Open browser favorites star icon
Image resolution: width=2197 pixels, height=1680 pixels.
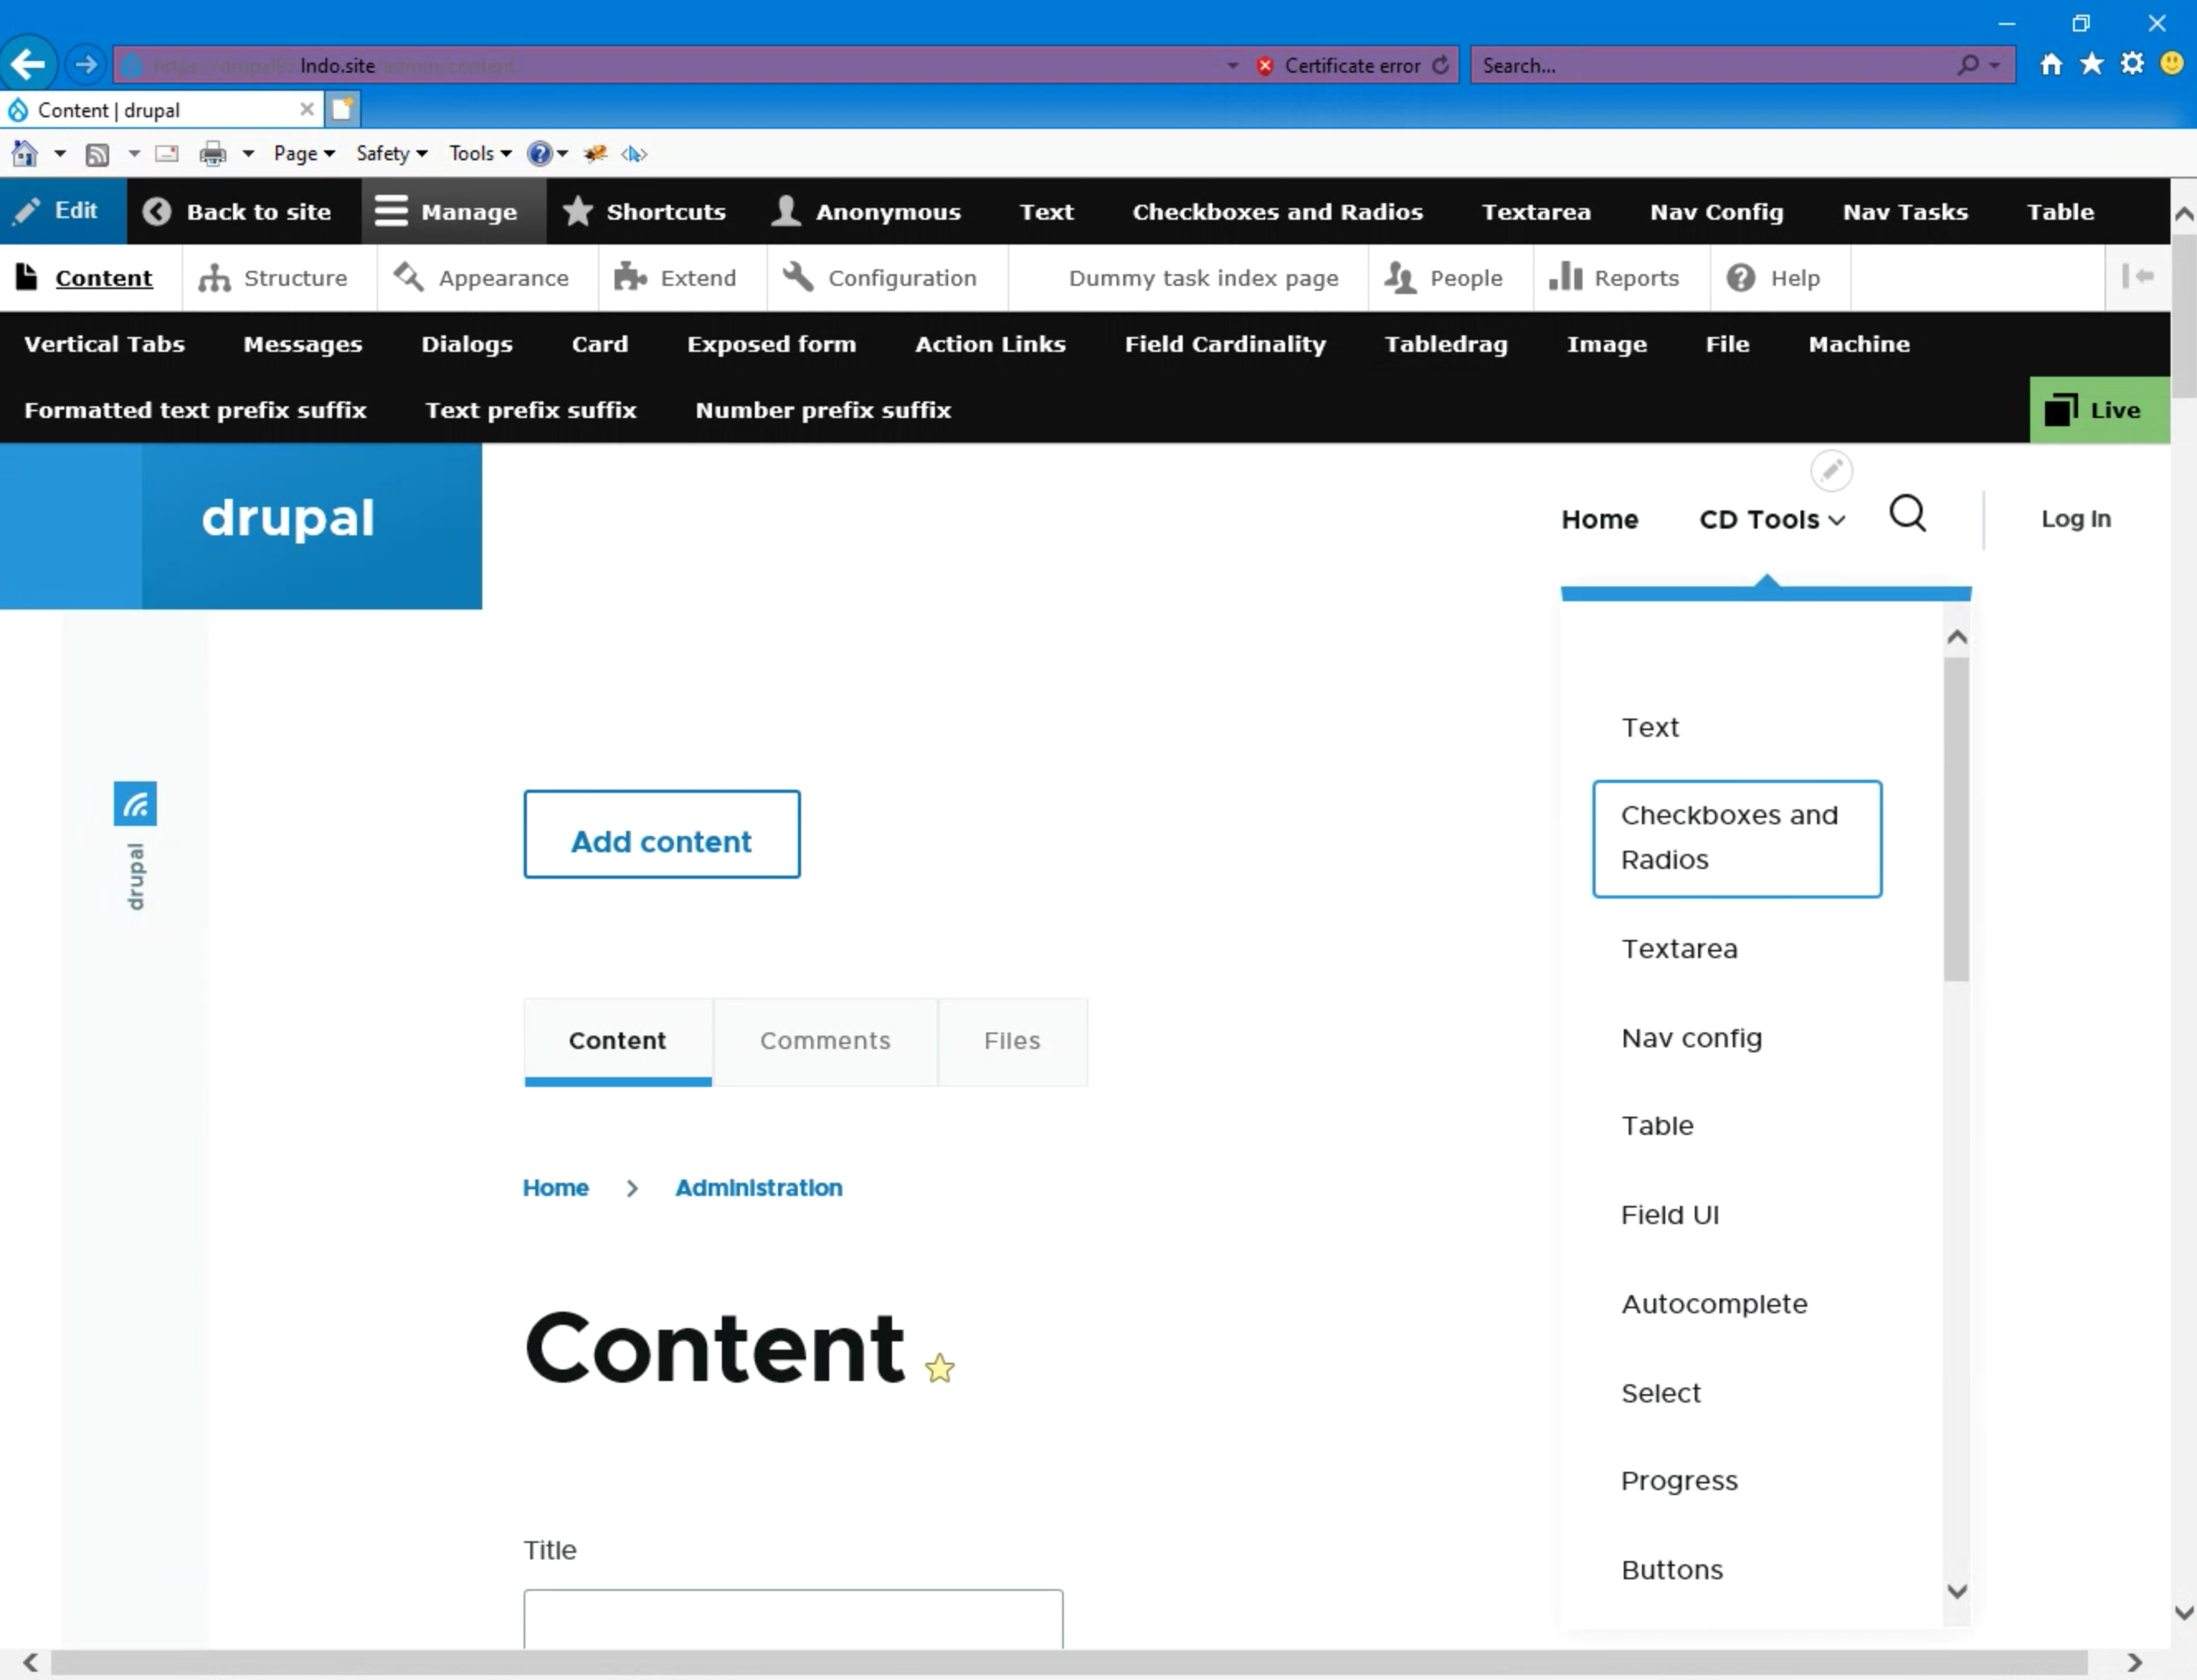point(2091,65)
